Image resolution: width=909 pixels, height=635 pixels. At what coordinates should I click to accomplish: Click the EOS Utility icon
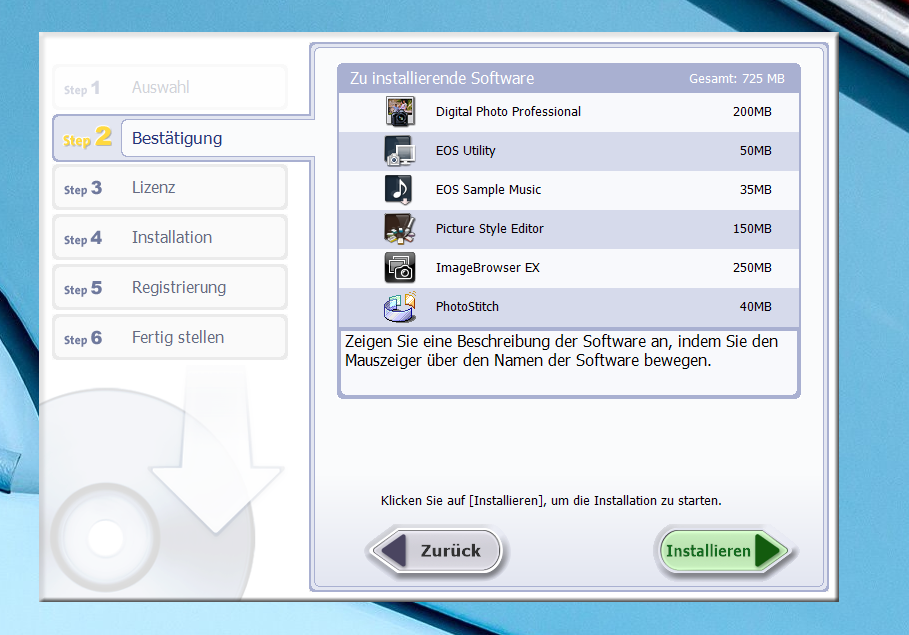pyautogui.click(x=400, y=151)
